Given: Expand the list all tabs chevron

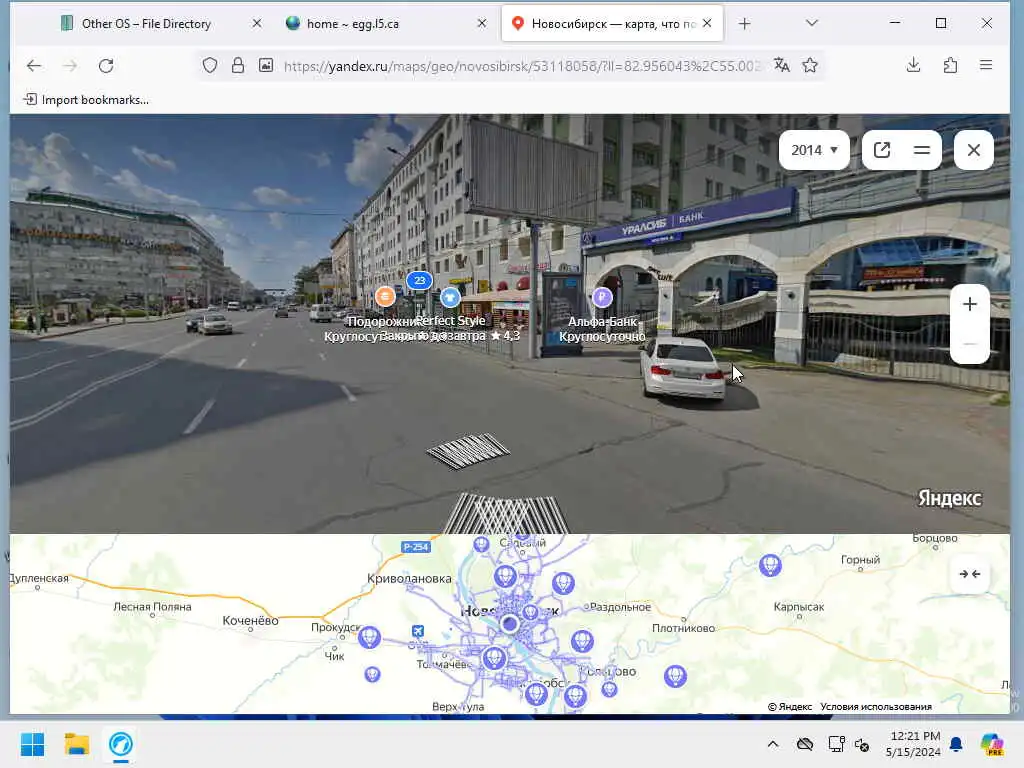Looking at the screenshot, I should [x=812, y=24].
